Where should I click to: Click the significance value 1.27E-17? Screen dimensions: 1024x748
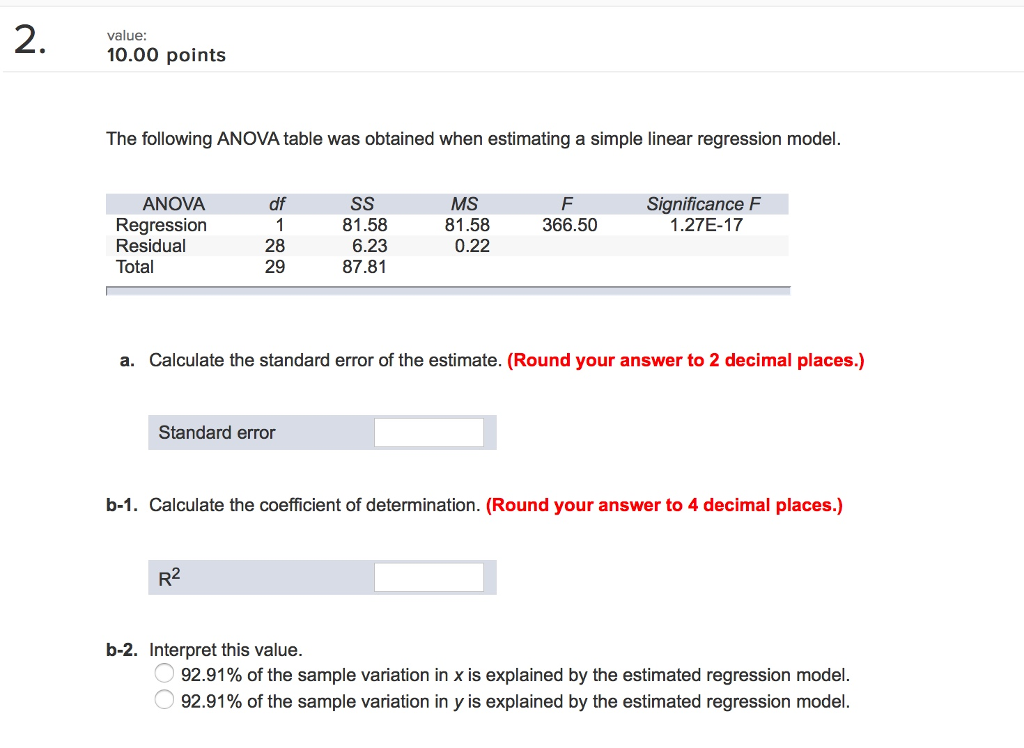703,224
